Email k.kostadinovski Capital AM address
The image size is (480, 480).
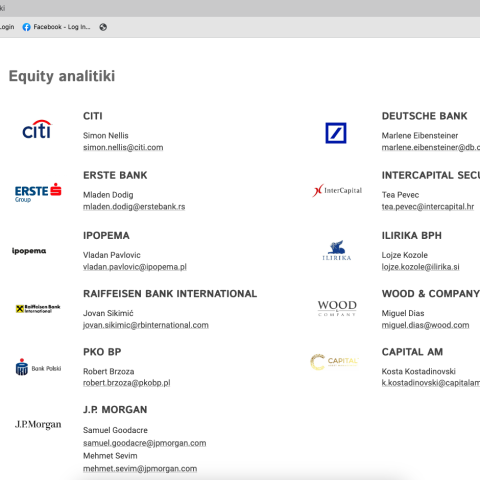point(431,383)
